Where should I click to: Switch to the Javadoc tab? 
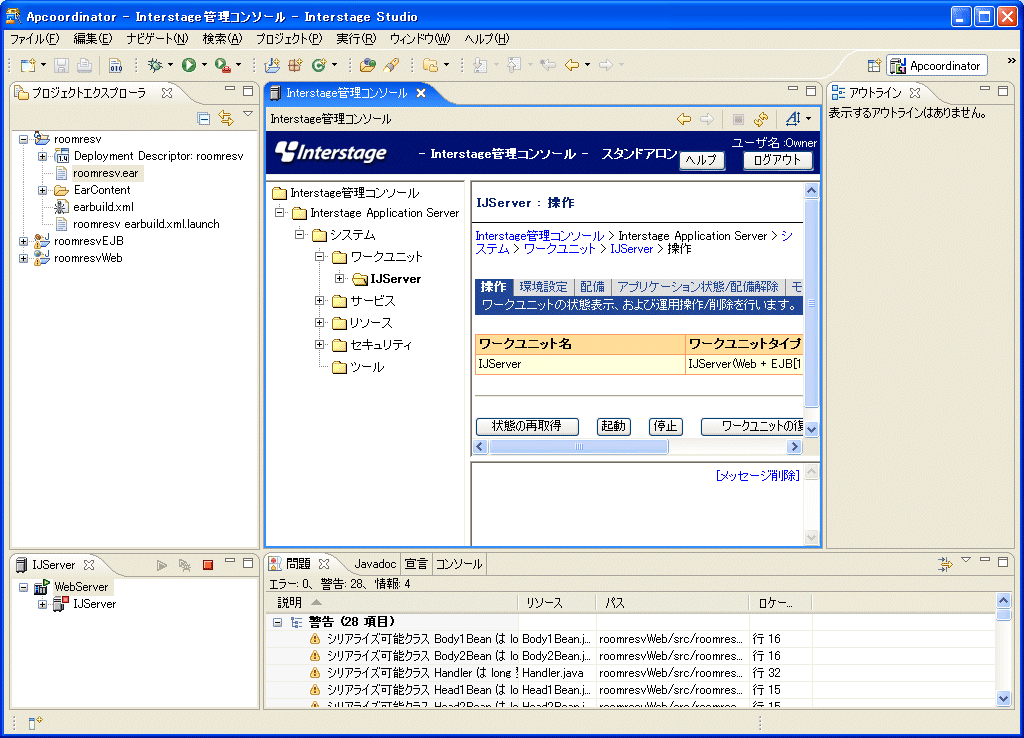375,564
